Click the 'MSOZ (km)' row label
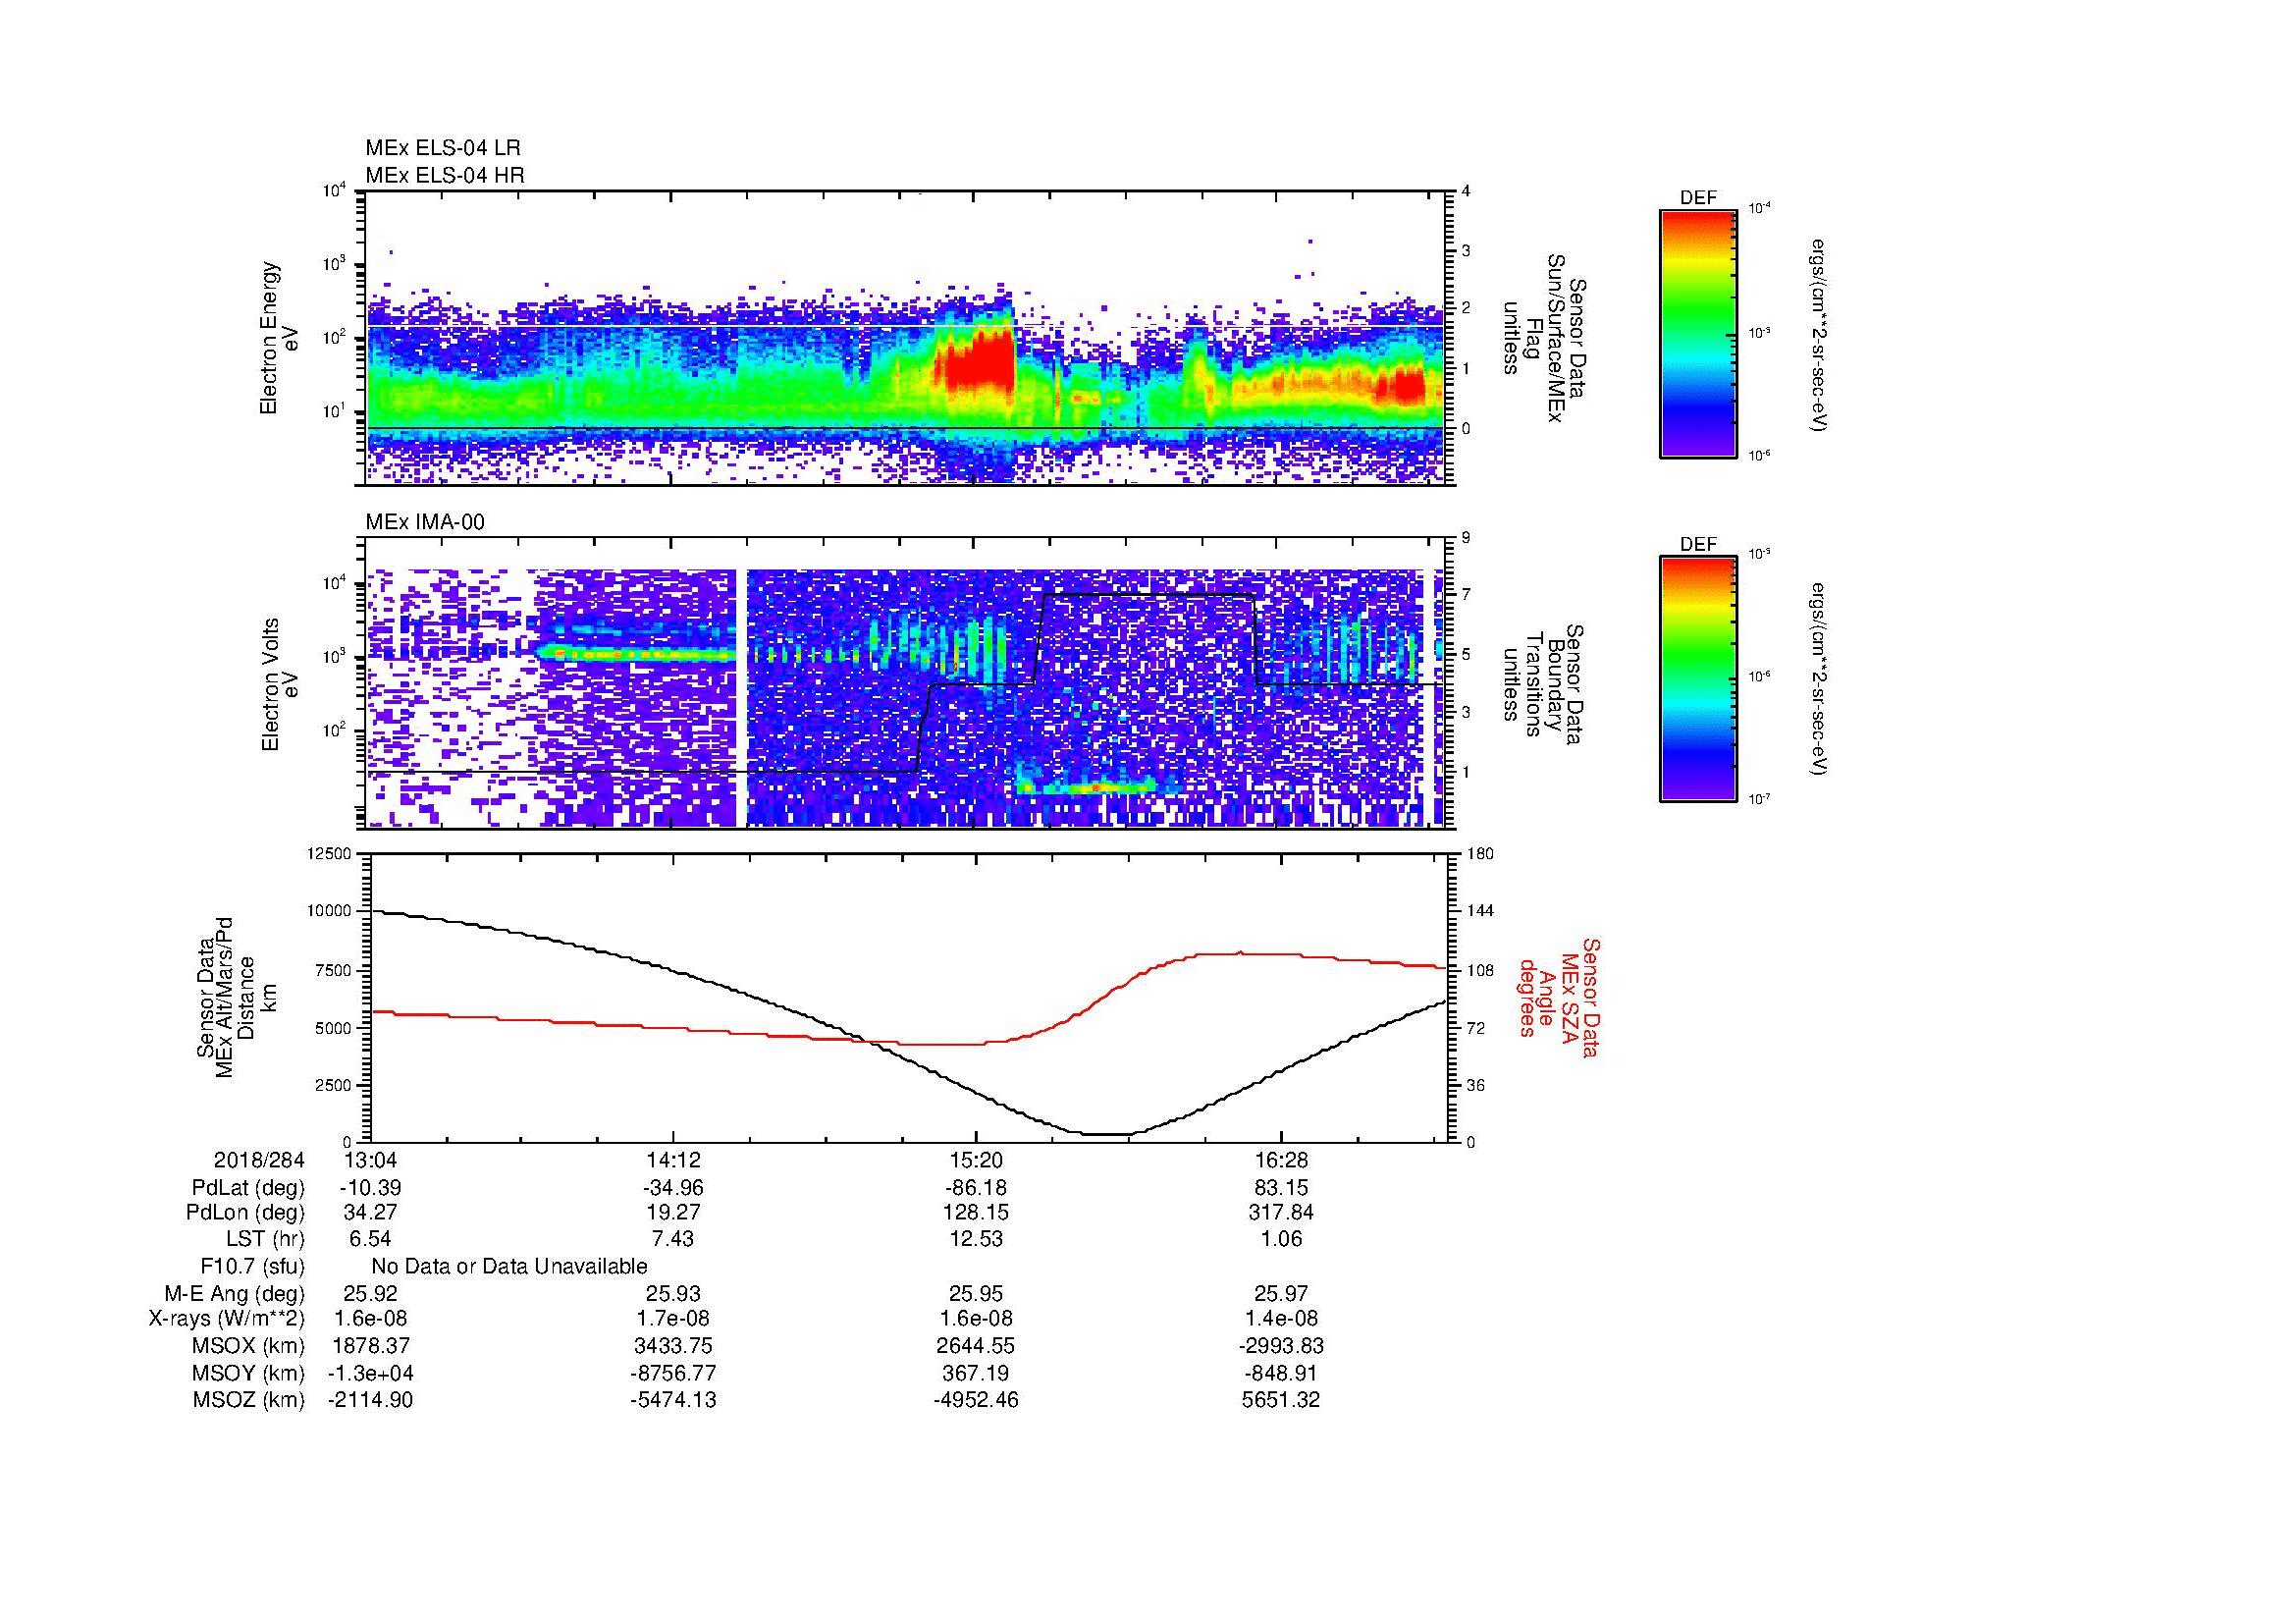 pyautogui.click(x=249, y=1400)
